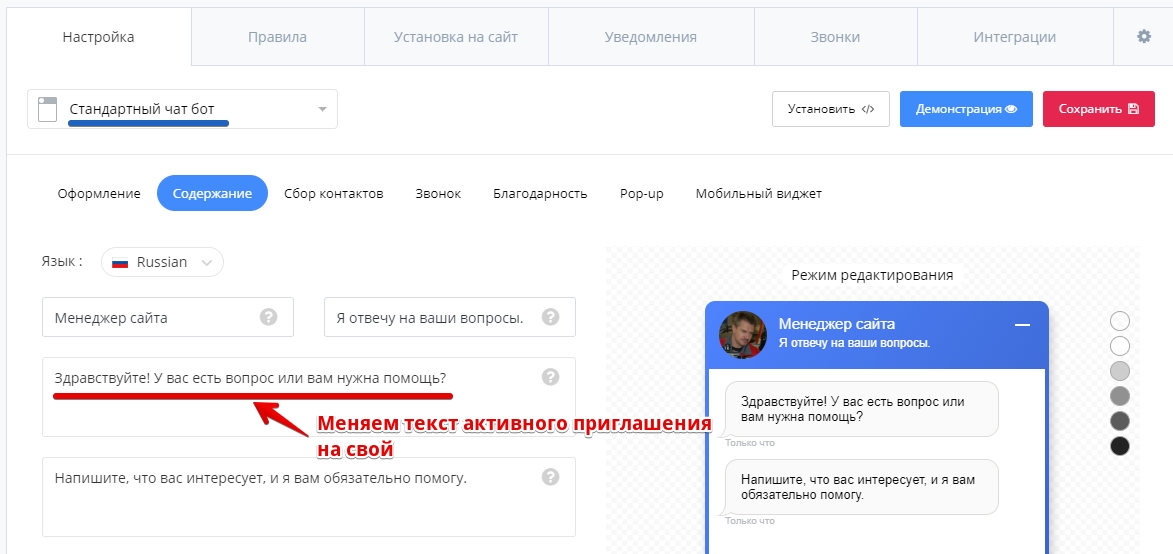The height and width of the screenshot is (554, 1173).
Task: Select the first white color swatch
Action: (1120, 321)
